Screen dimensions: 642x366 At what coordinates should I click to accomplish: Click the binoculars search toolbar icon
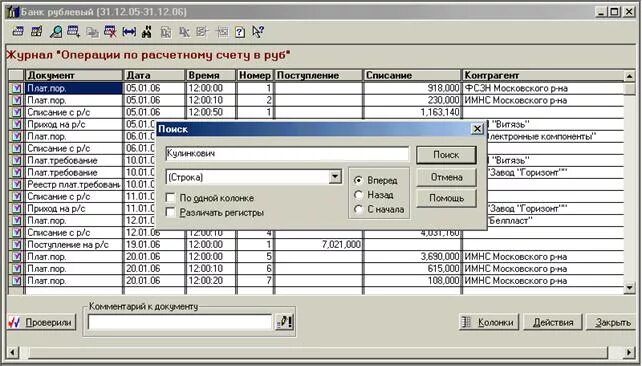(147, 32)
